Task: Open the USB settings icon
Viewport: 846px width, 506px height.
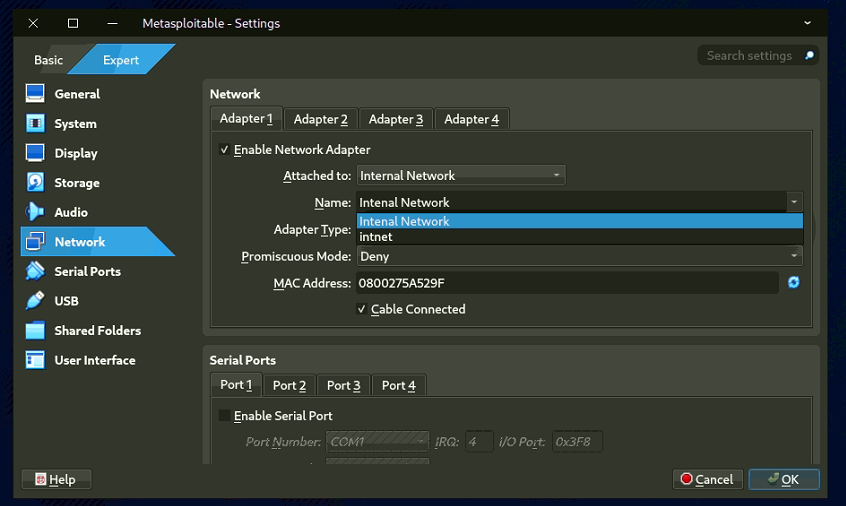Action: click(x=35, y=300)
